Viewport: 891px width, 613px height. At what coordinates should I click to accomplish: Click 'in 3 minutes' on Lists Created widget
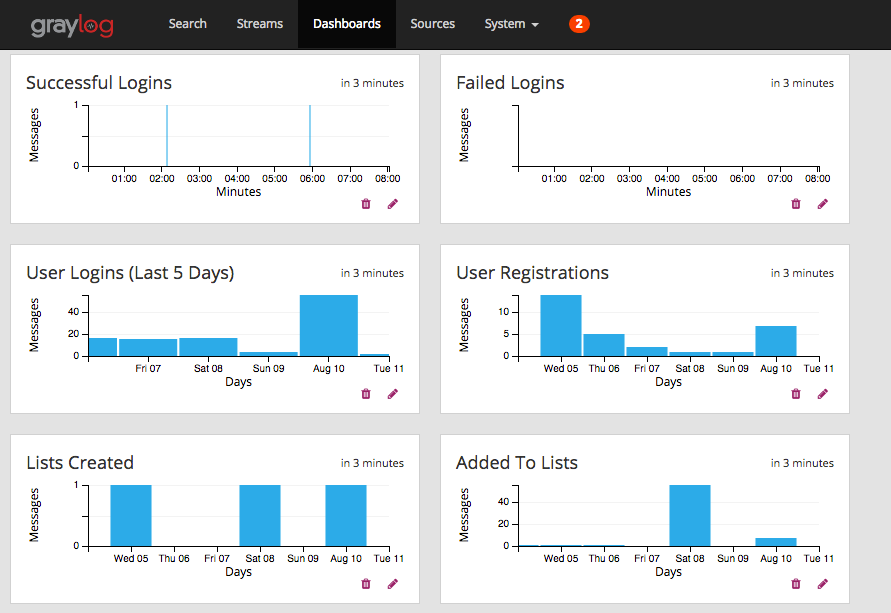(x=372, y=463)
